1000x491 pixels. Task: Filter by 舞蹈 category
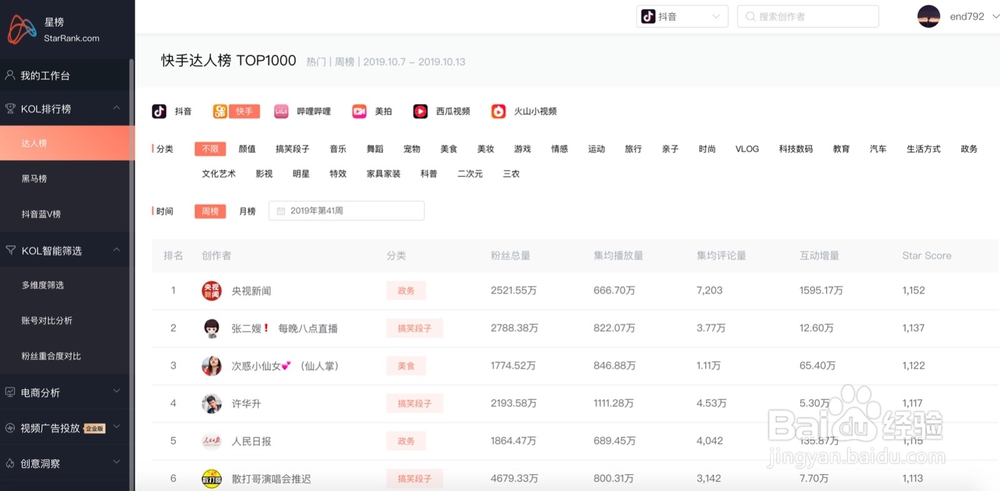pos(375,149)
